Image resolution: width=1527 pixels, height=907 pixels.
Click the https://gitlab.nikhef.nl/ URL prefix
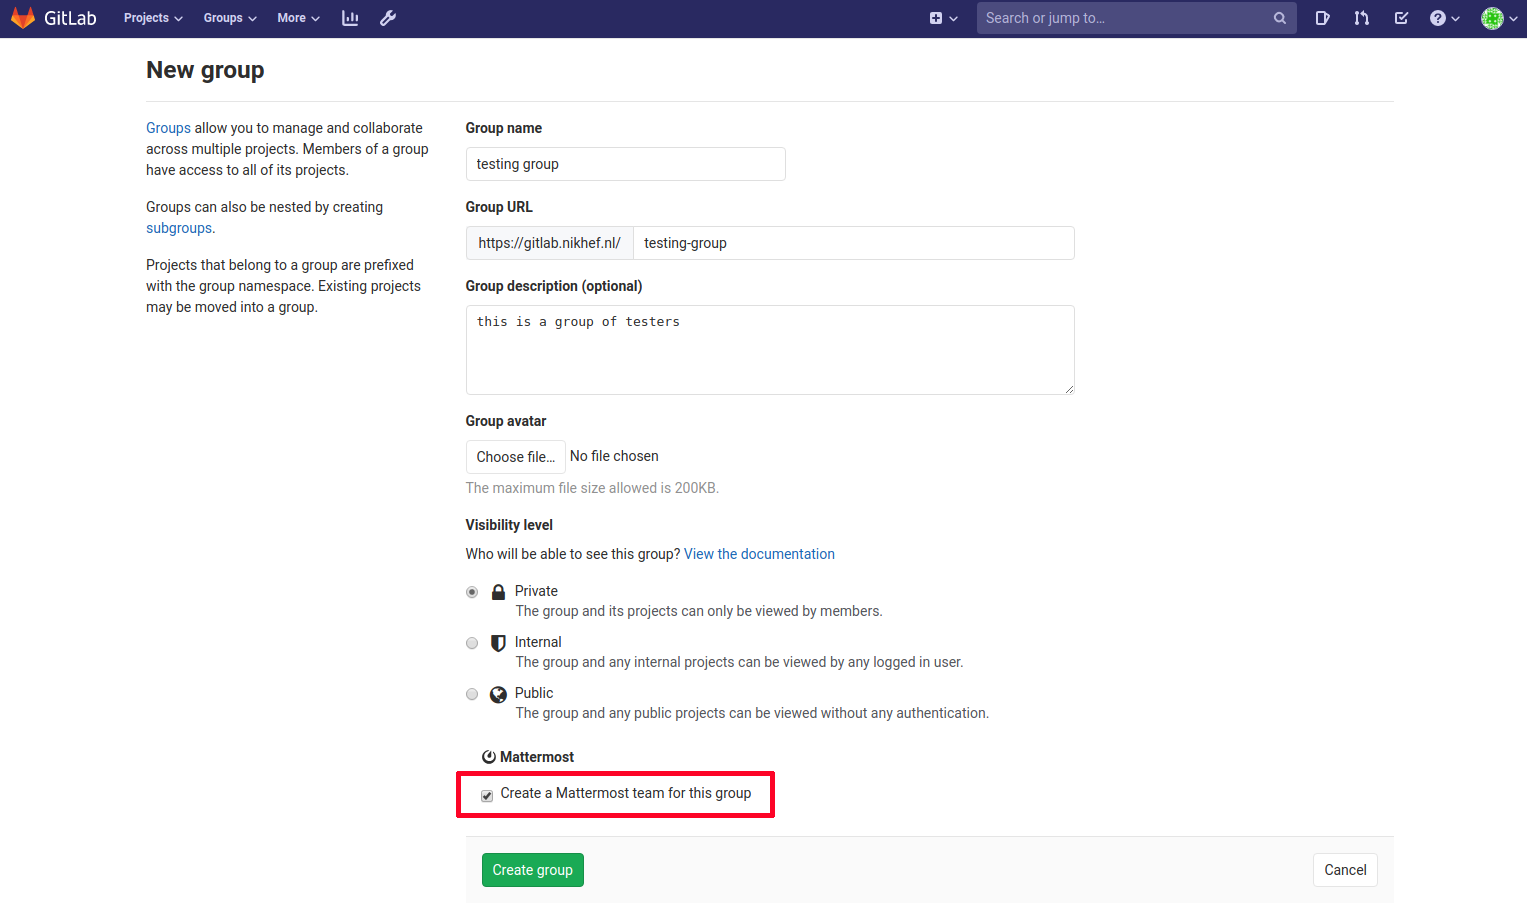coord(549,243)
